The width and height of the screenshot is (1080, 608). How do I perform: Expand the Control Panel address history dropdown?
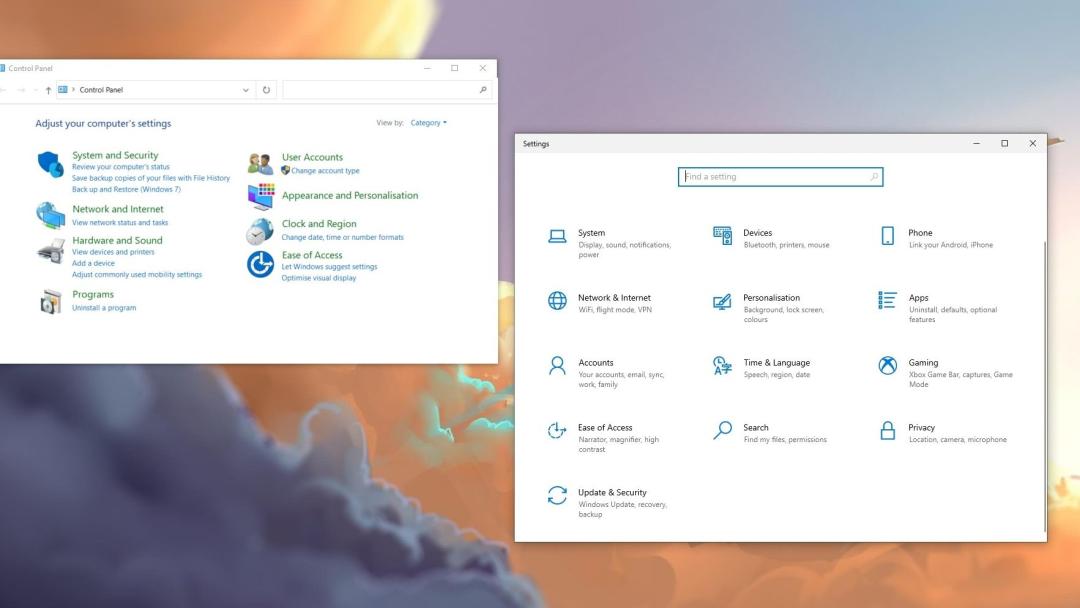(246, 90)
